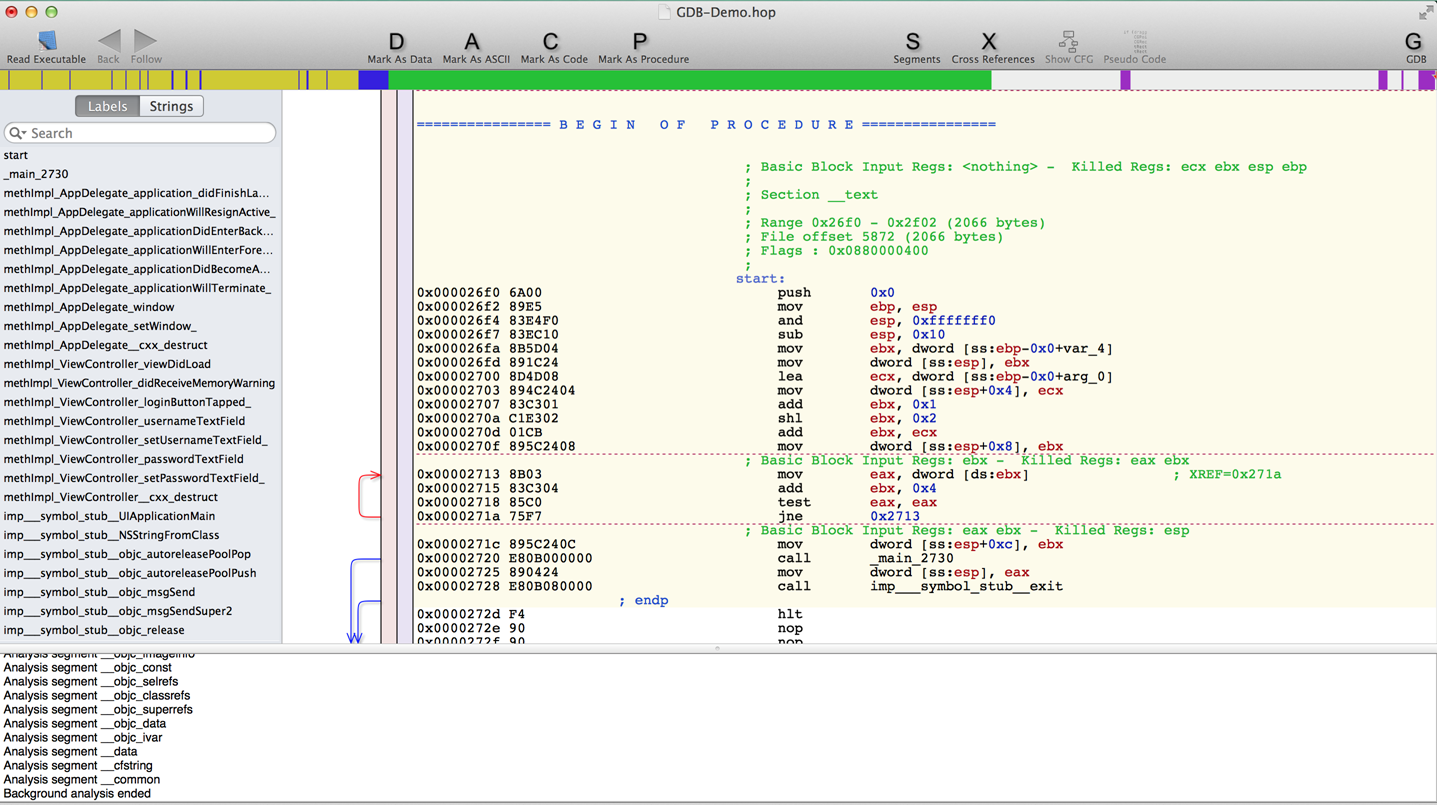Select methImpl_ViewController_loginButtonTapped_ label
1437x805 pixels.
coord(127,402)
